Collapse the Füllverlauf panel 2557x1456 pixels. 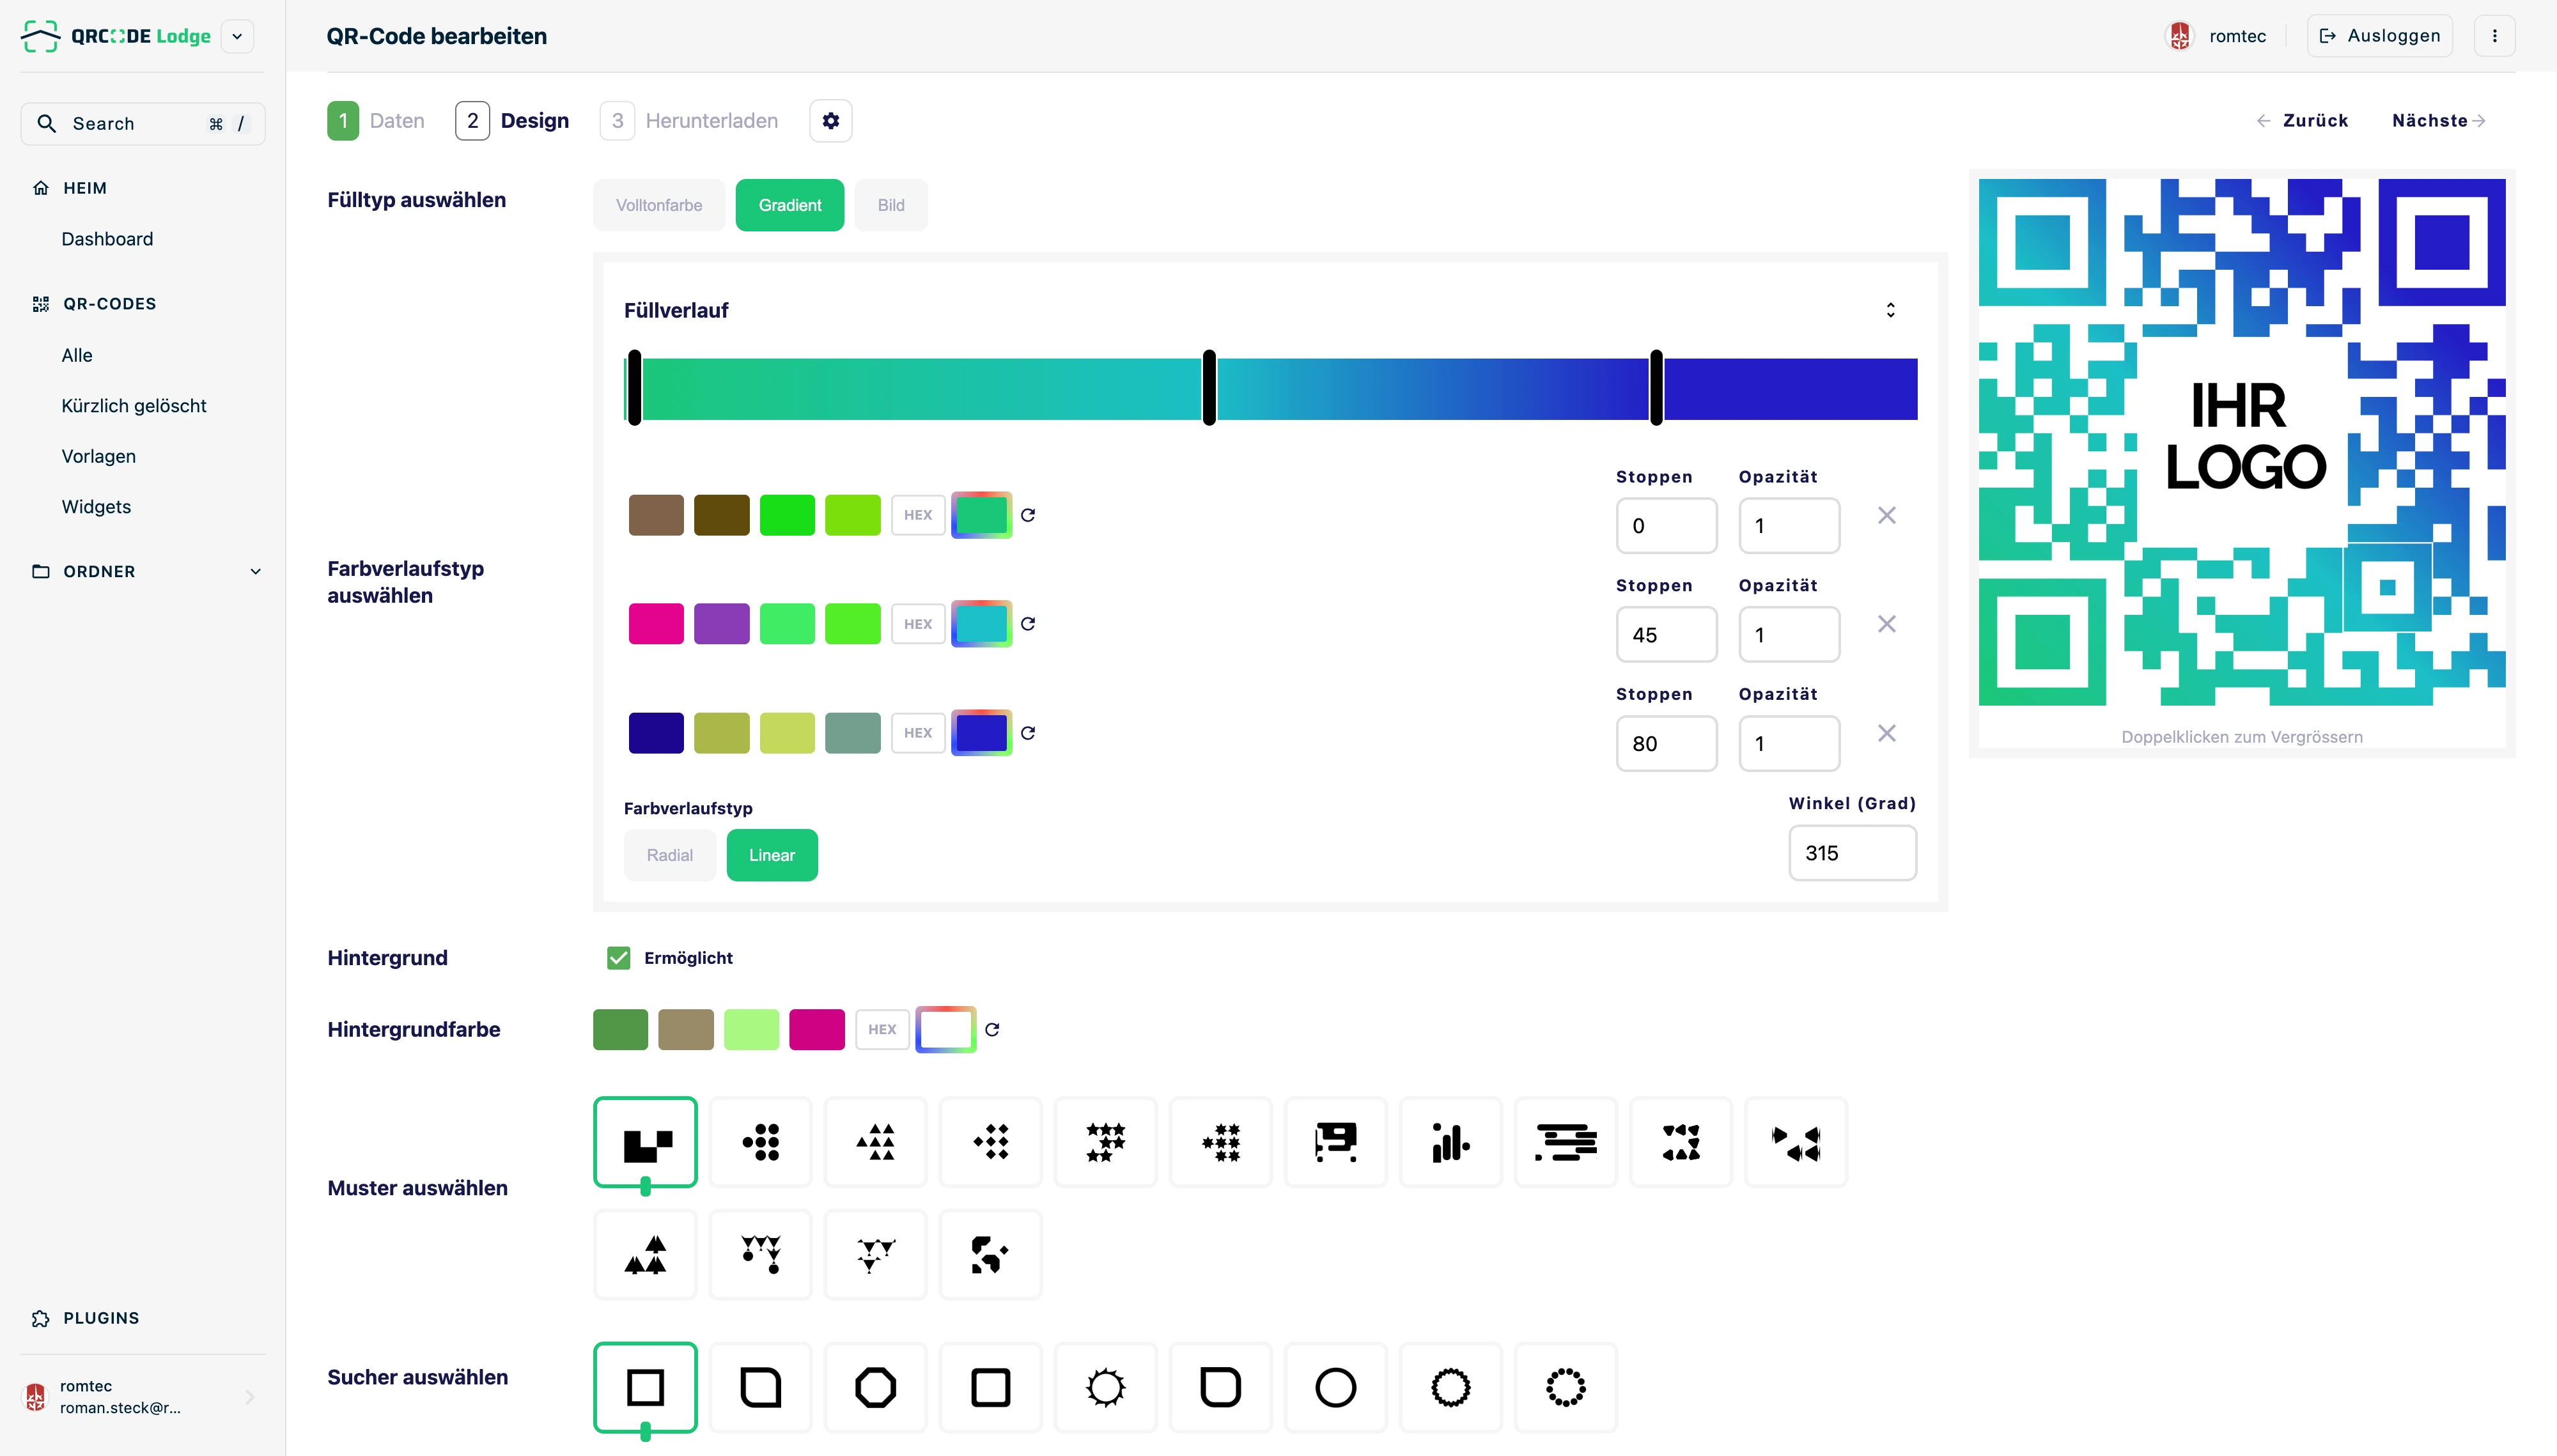coord(1890,310)
